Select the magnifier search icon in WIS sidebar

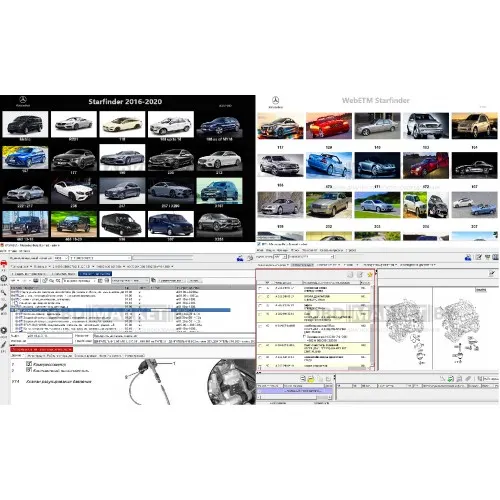point(4,293)
